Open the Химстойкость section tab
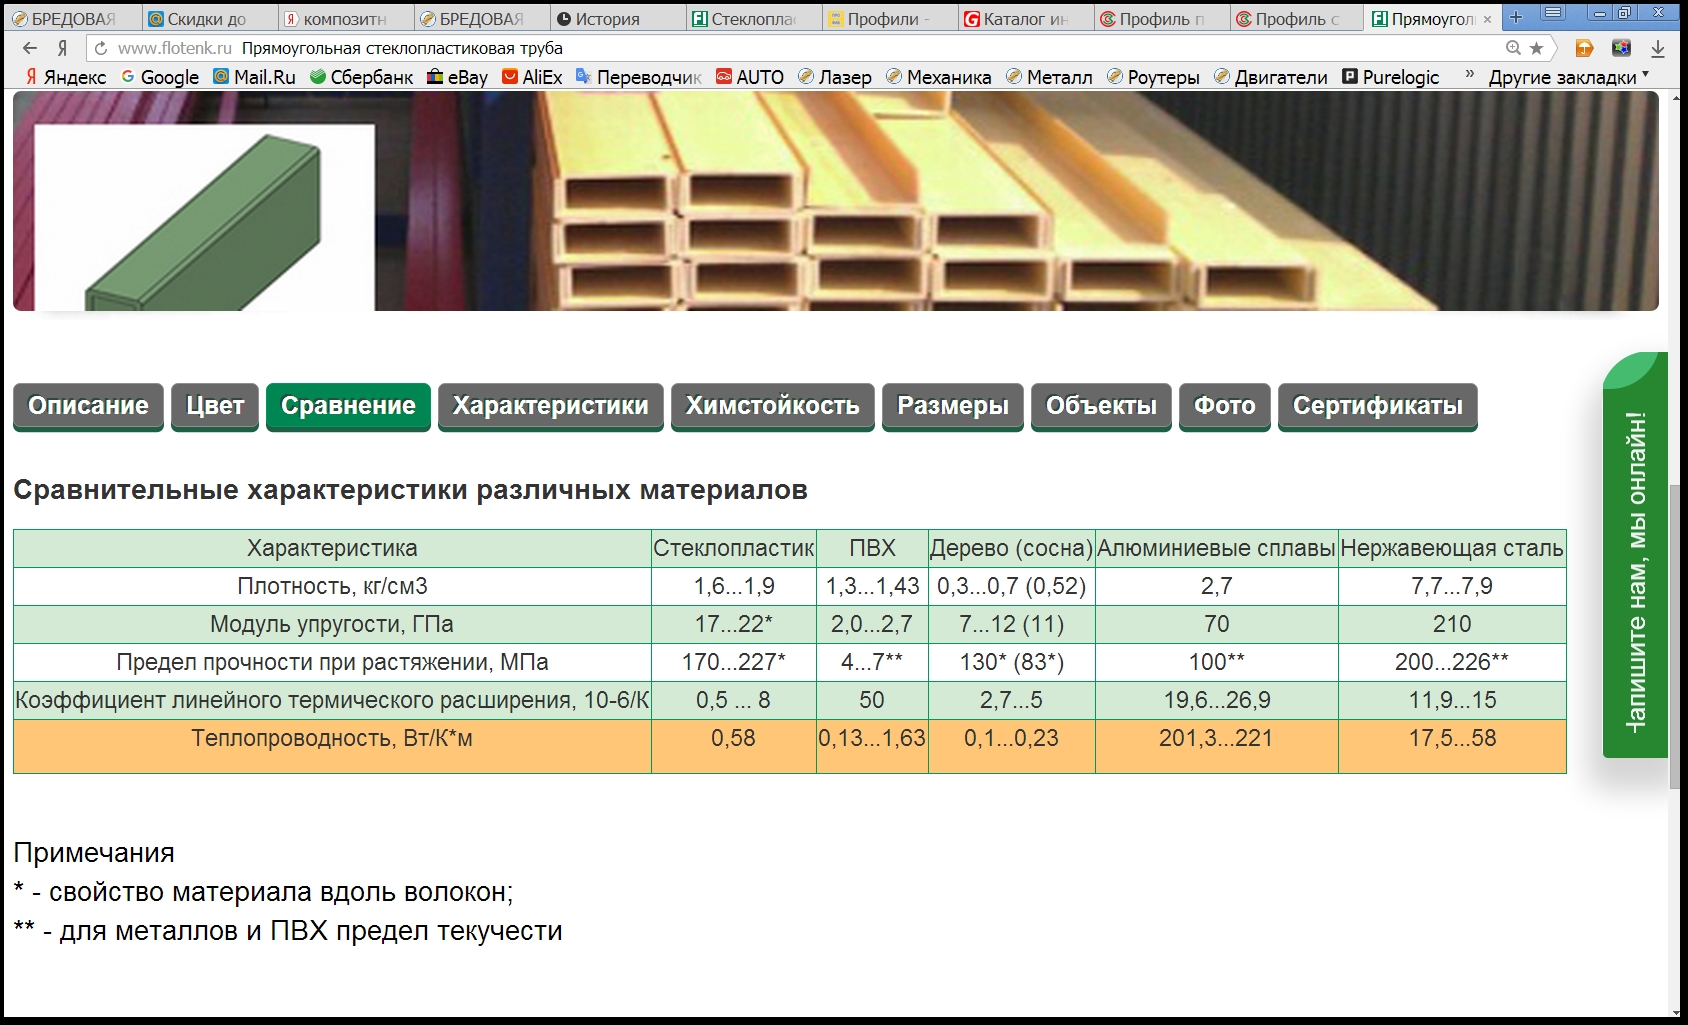Viewport: 1688px width, 1025px height. [x=773, y=406]
